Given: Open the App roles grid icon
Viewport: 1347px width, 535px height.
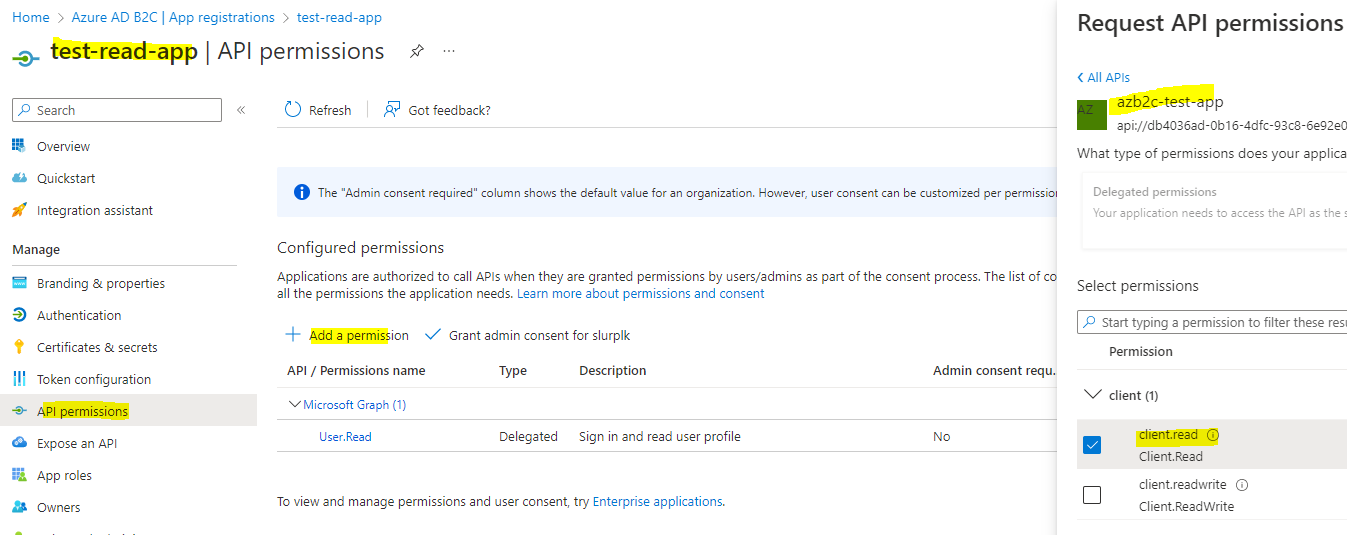Looking at the screenshot, I should [19, 475].
